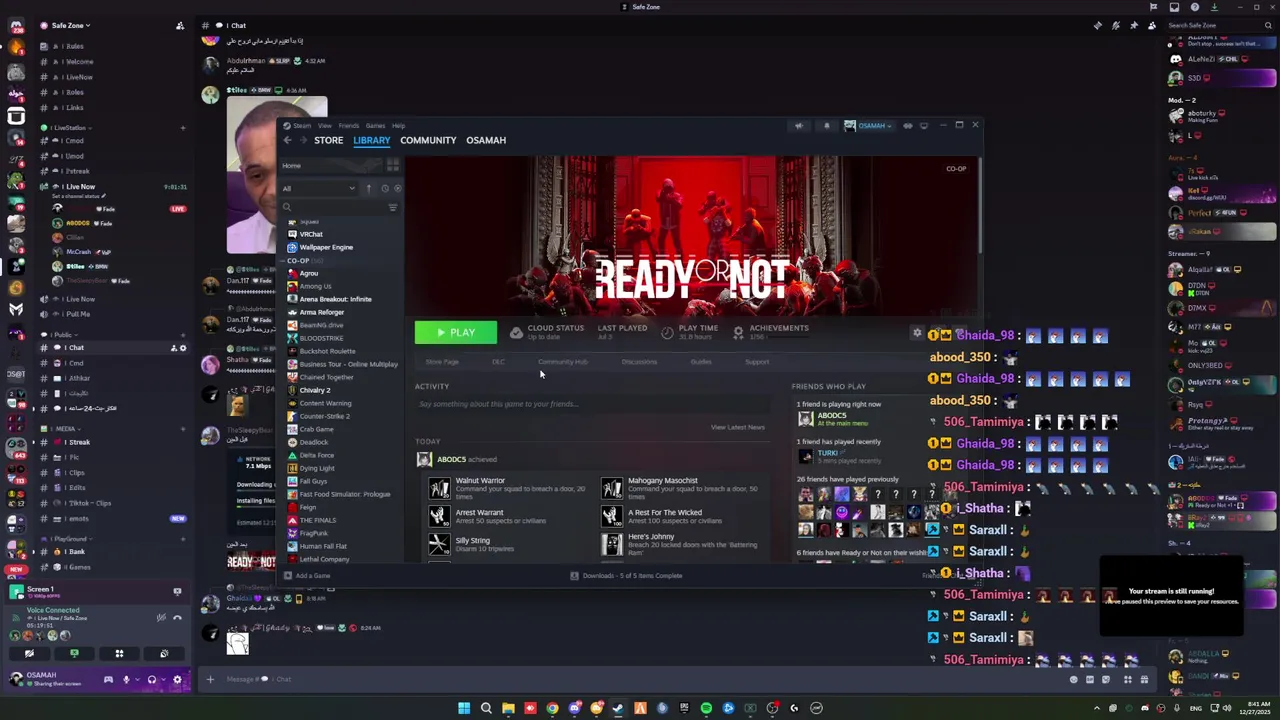Viewport: 1280px width, 720px height.
Task: Click friend ABODC5 under Friends Who Play
Action: coord(831,416)
